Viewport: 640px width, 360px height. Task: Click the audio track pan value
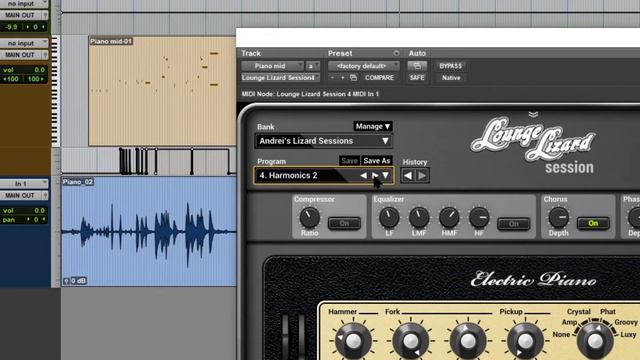pyautogui.click(x=35, y=220)
